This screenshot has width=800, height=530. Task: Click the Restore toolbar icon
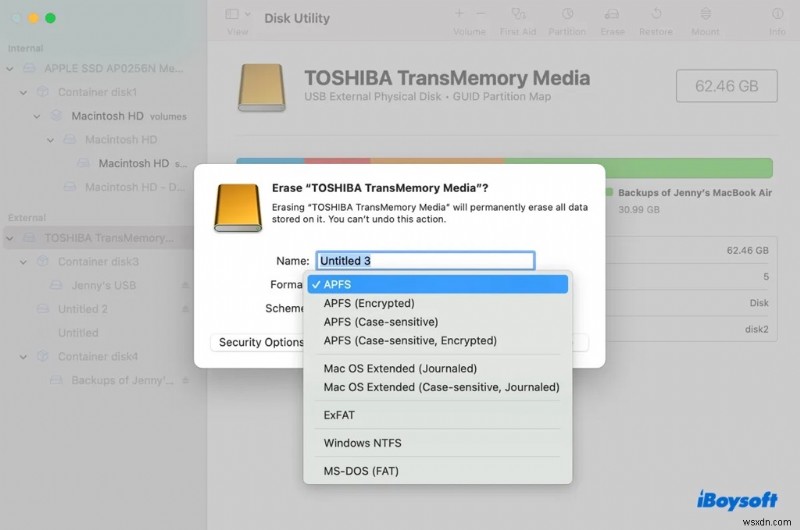pos(656,14)
